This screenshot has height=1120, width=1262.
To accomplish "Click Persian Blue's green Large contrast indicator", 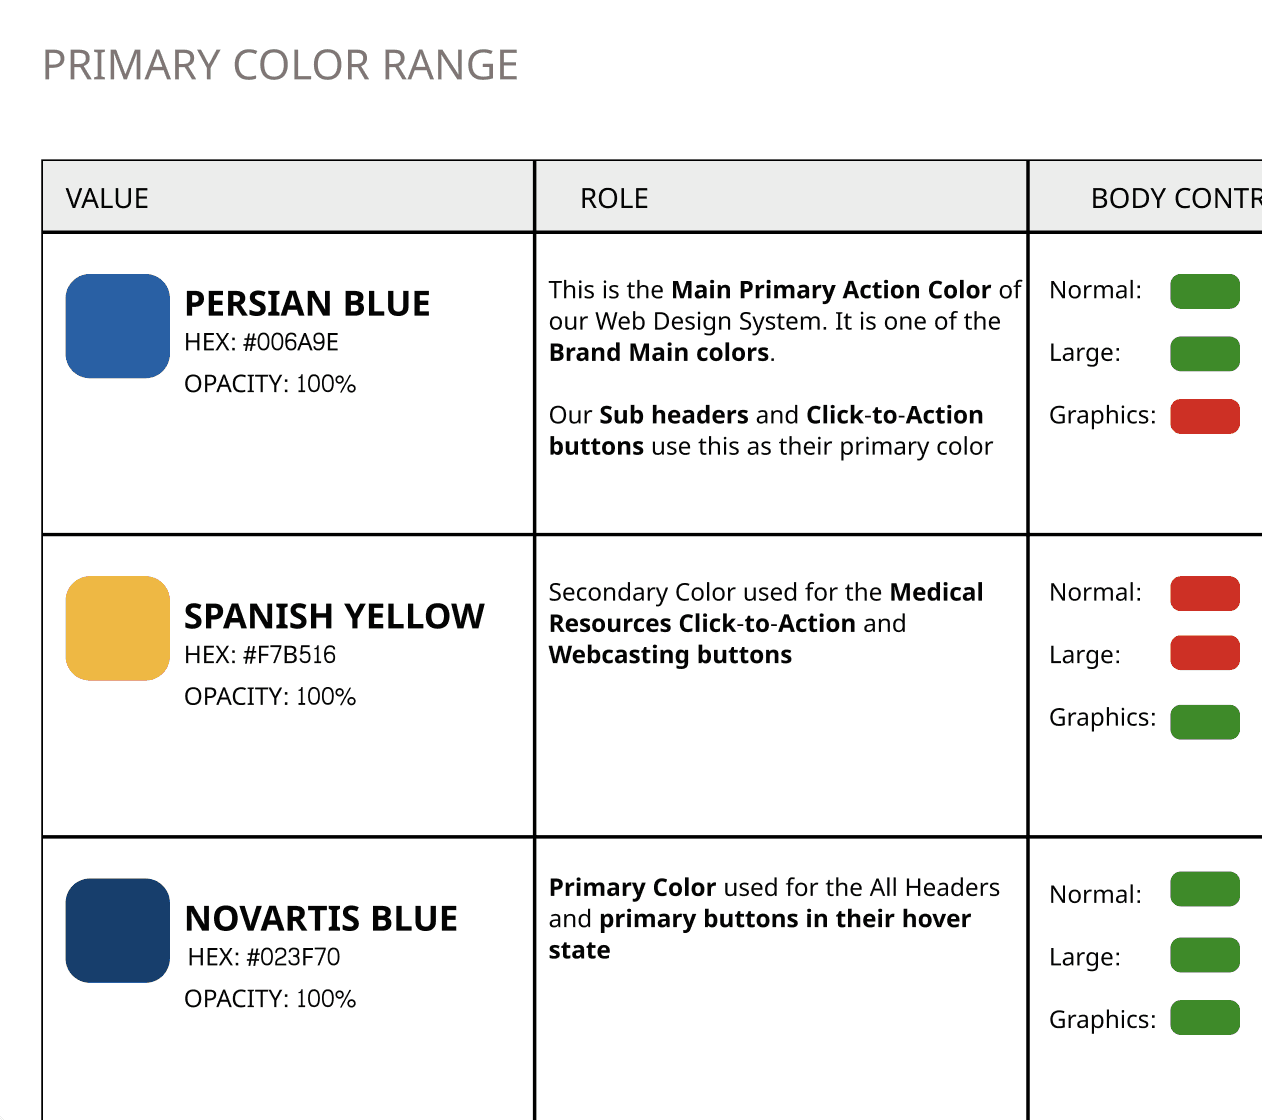I will click(1205, 354).
